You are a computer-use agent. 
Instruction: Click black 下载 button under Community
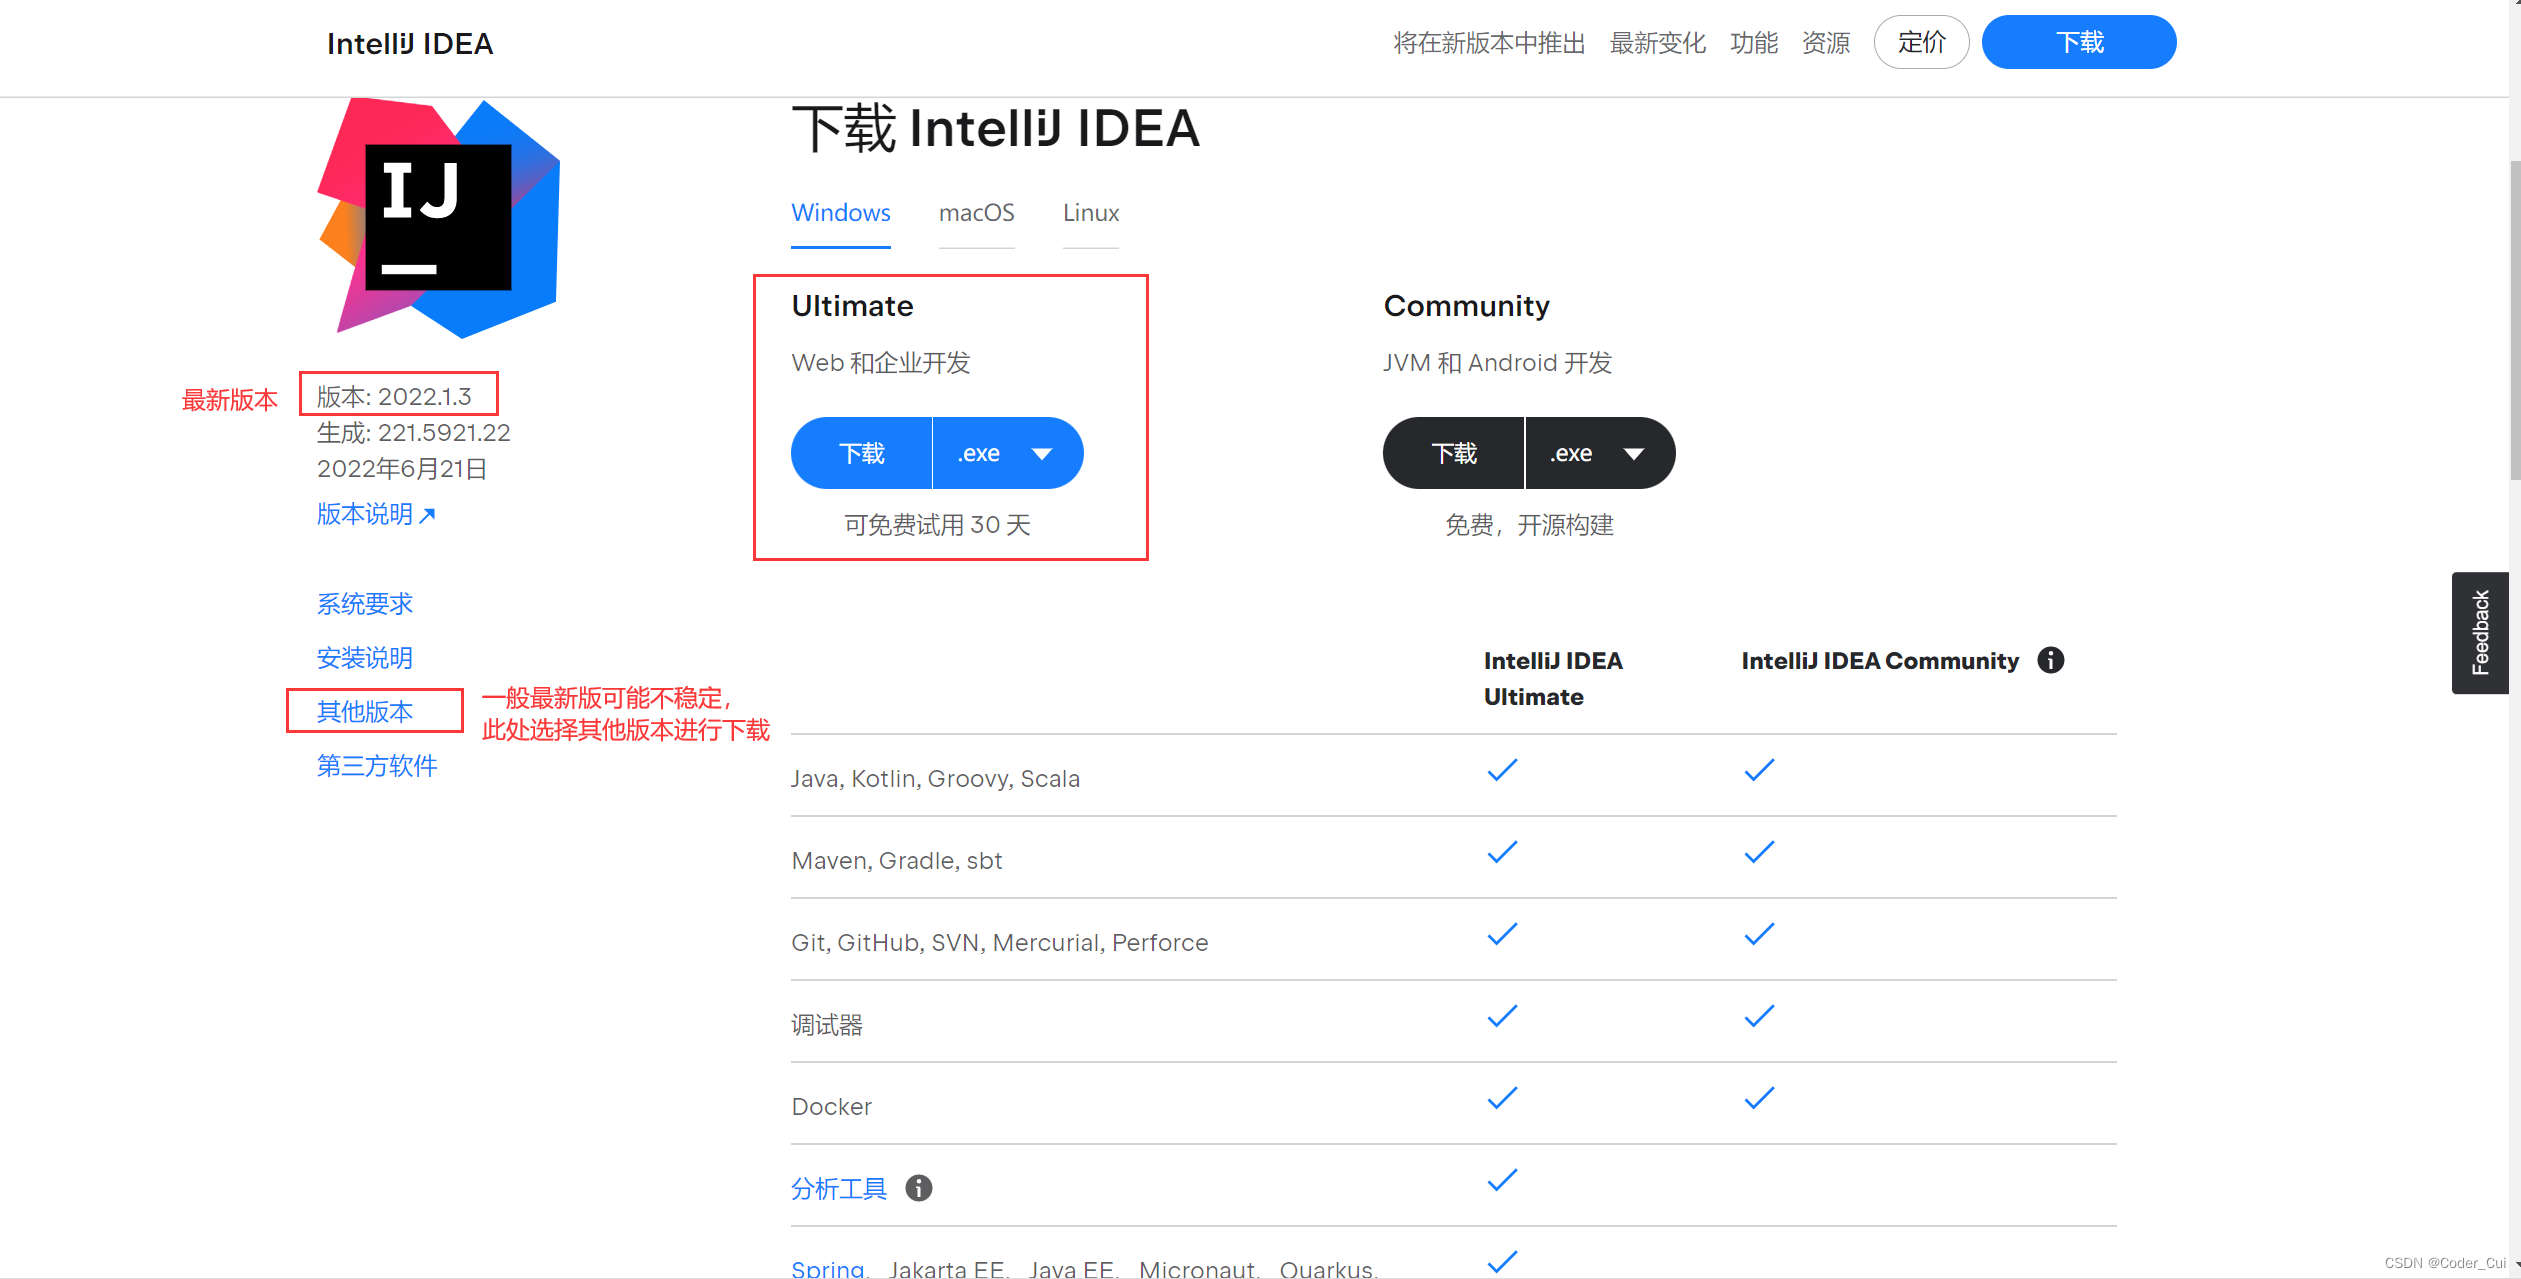pos(1454,454)
